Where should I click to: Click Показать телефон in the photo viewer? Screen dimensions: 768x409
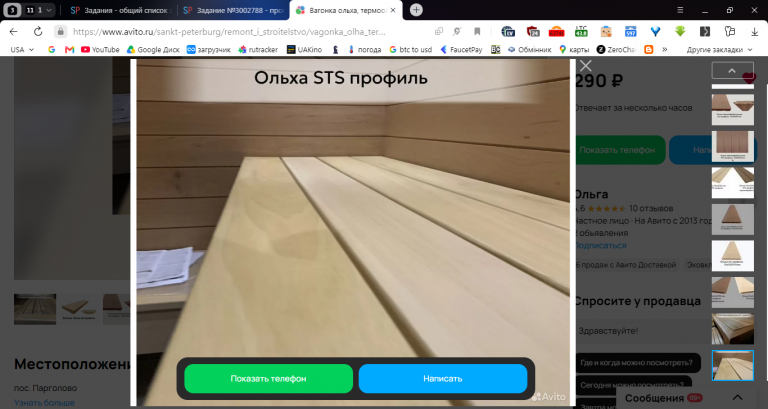pyautogui.click(x=268, y=379)
